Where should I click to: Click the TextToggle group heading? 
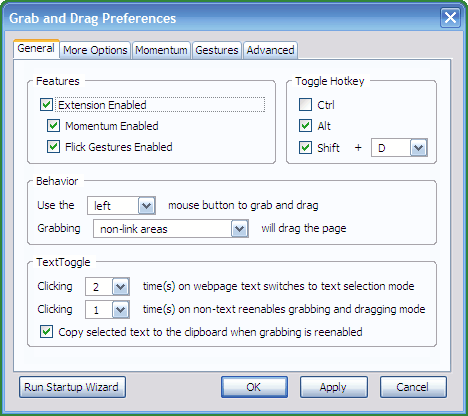(63, 262)
